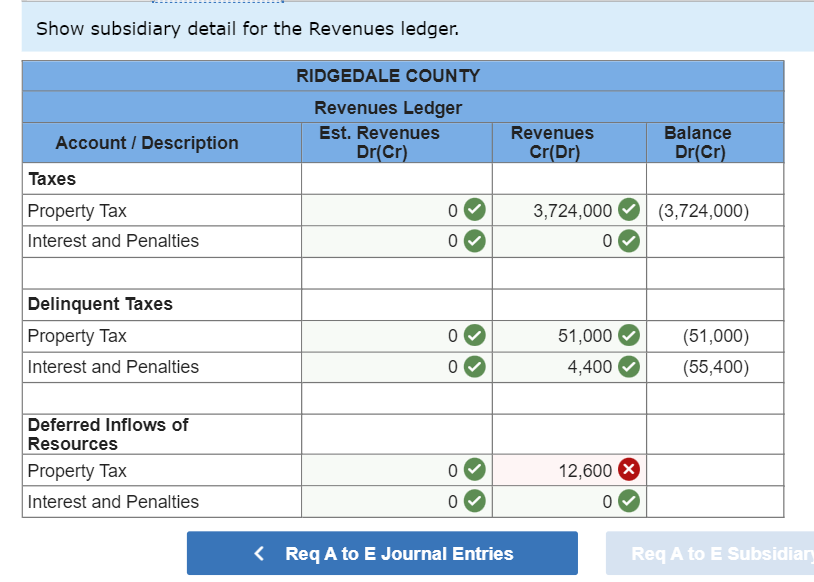This screenshot has width=814, height=582.
Task: Select the checkmark in Deferred Inflows Property Tax row
Action: click(474, 470)
